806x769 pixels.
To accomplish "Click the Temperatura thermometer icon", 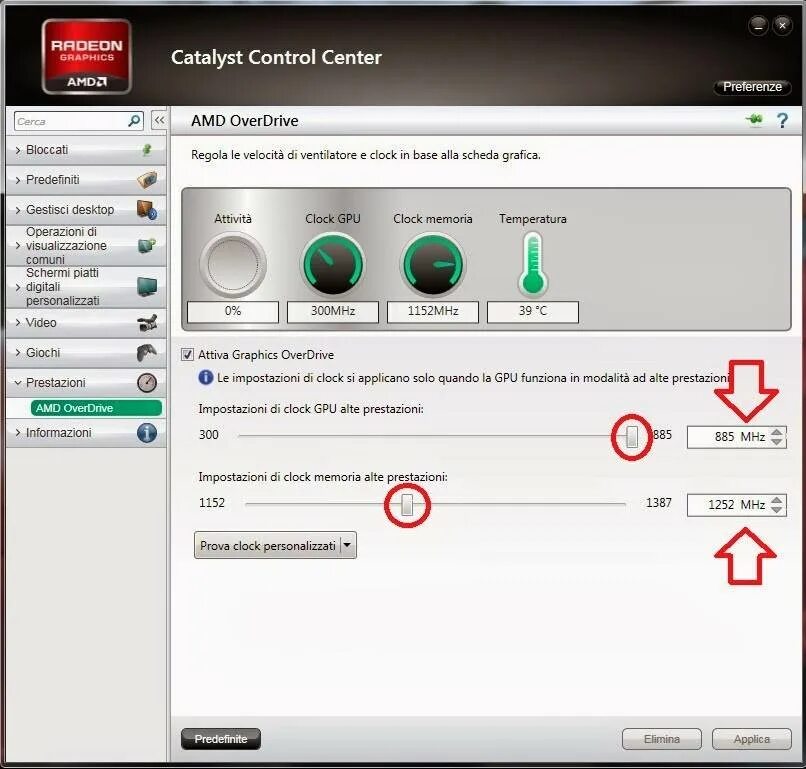I will click(x=533, y=264).
